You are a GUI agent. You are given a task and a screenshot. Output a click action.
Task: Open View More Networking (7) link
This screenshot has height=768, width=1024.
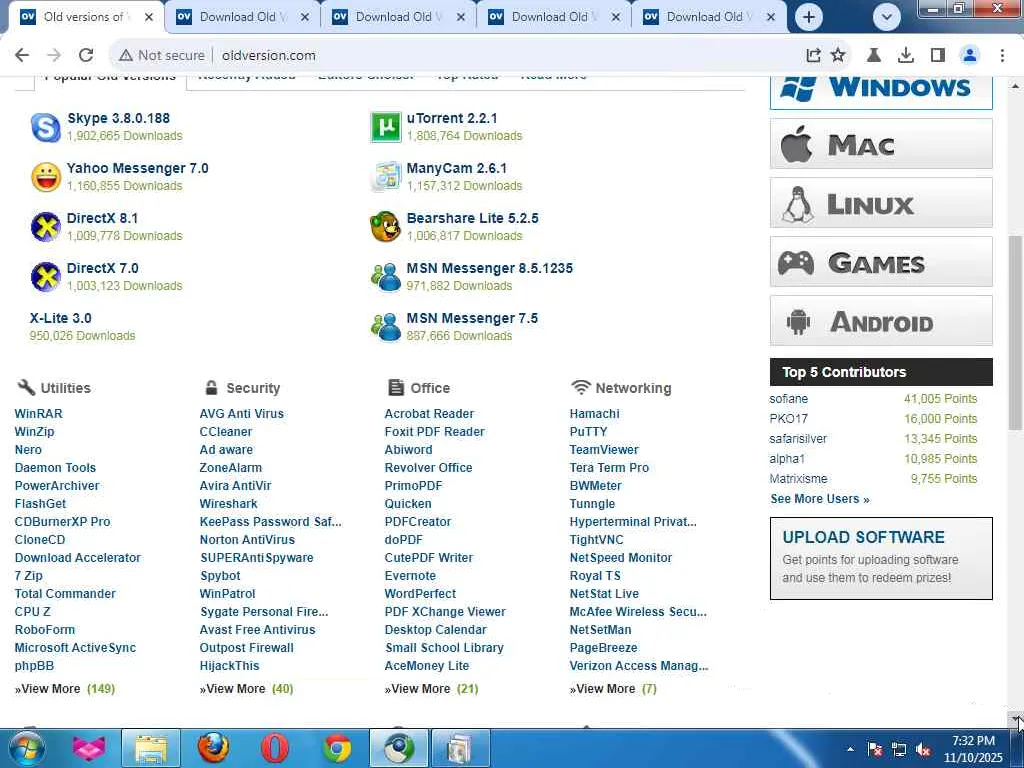point(613,689)
